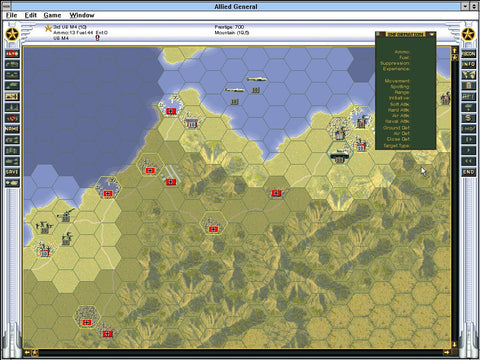
Task: Click the top red no-symbol icon
Action: (12, 53)
